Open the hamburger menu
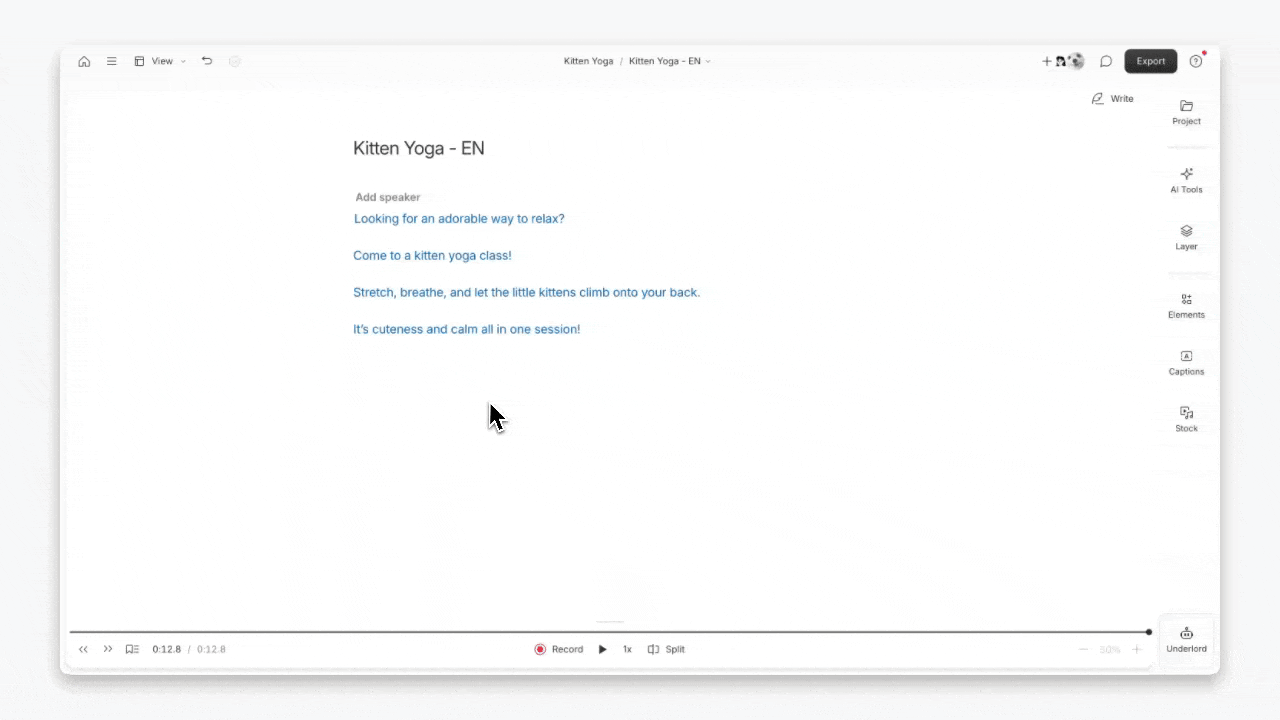This screenshot has height=720, width=1280. pyautogui.click(x=112, y=61)
